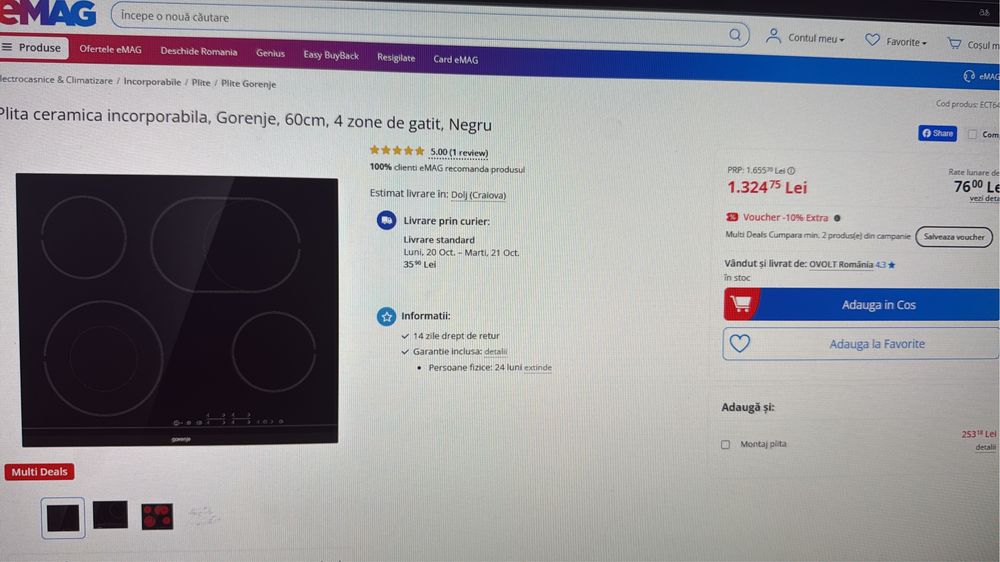Open the Produse hamburger menu
The width and height of the screenshot is (1000, 562).
click(x=33, y=48)
